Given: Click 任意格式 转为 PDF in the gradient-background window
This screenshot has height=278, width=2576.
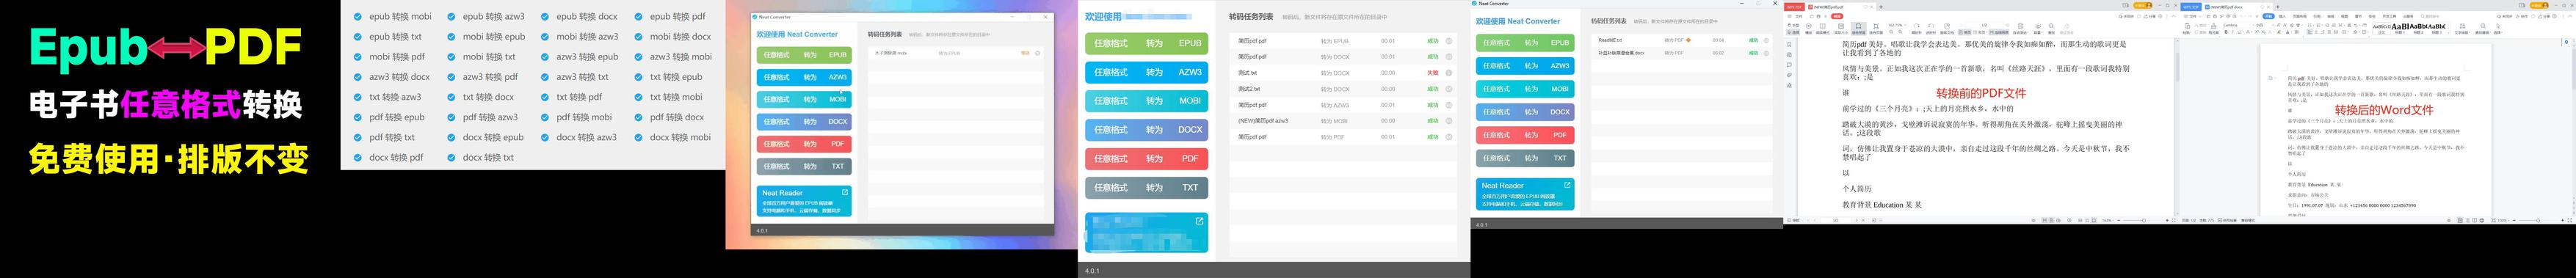Looking at the screenshot, I should pyautogui.click(x=804, y=144).
